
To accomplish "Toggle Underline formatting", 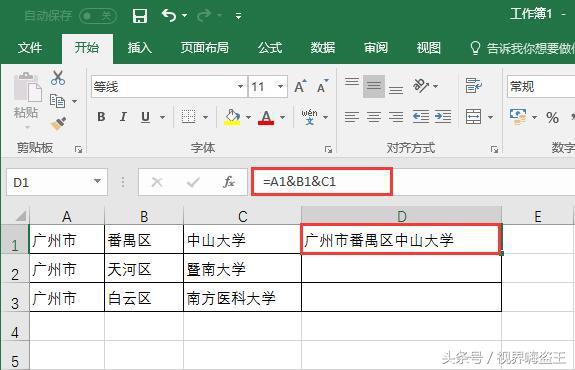I will pos(146,117).
